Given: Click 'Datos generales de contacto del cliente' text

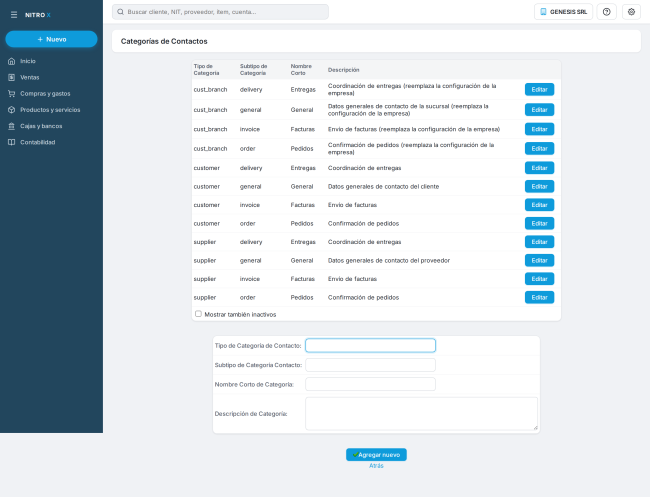Looking at the screenshot, I should 383,187.
